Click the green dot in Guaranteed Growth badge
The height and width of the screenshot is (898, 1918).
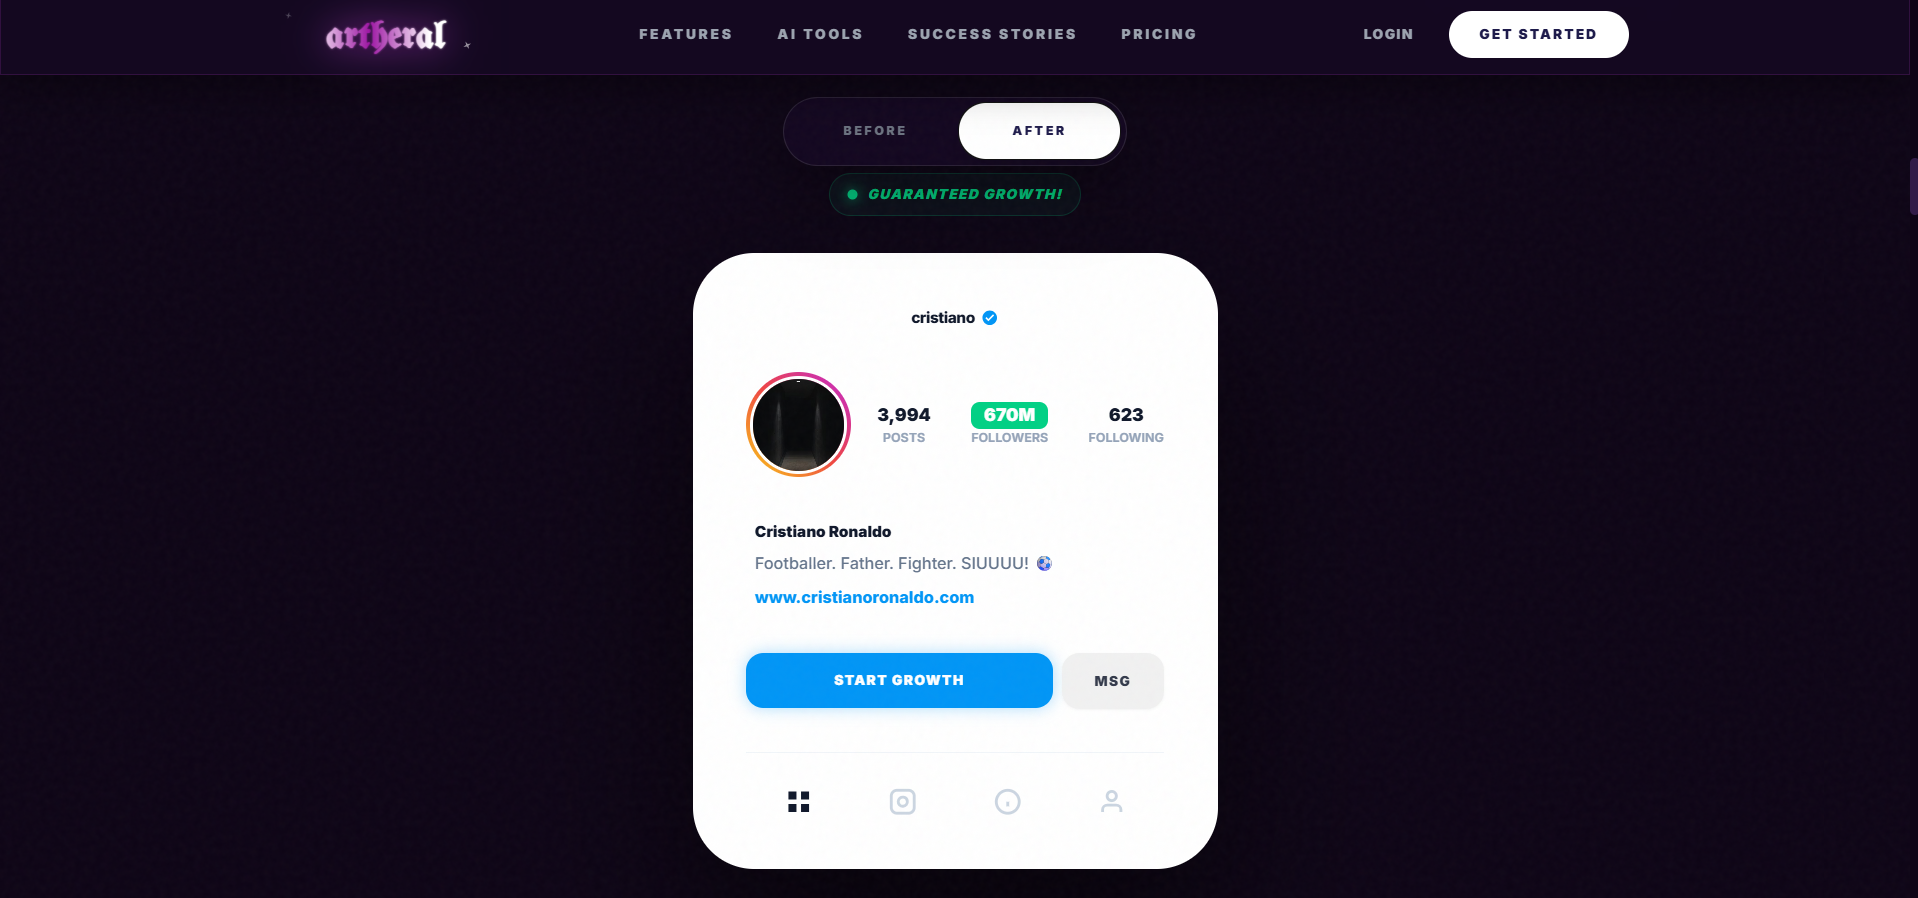(x=853, y=195)
